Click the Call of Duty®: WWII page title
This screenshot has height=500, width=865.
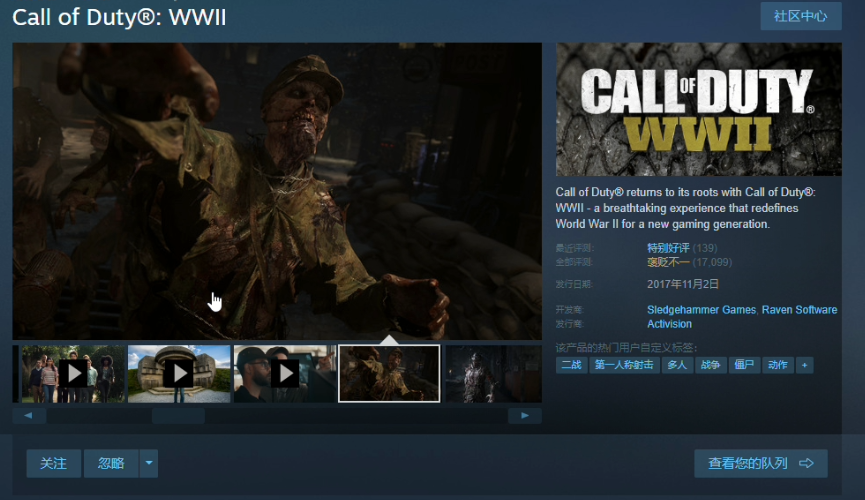point(119,17)
